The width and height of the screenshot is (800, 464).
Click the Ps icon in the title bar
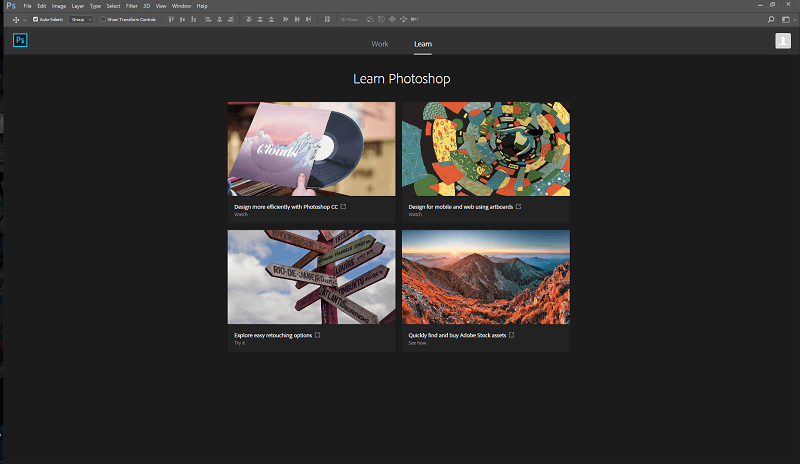tap(11, 6)
